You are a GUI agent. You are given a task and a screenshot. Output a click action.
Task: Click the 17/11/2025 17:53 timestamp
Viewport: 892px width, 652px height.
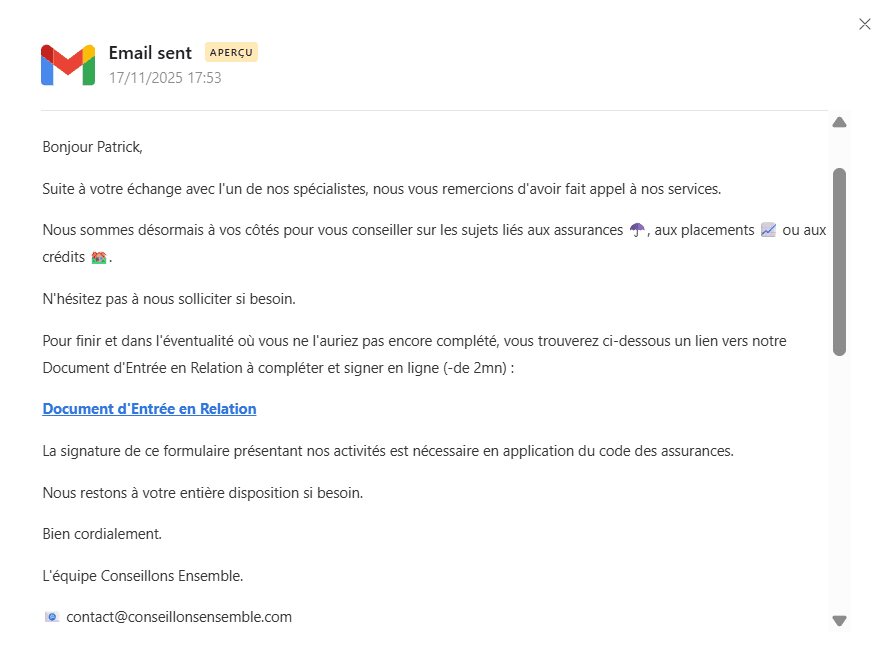tap(165, 77)
